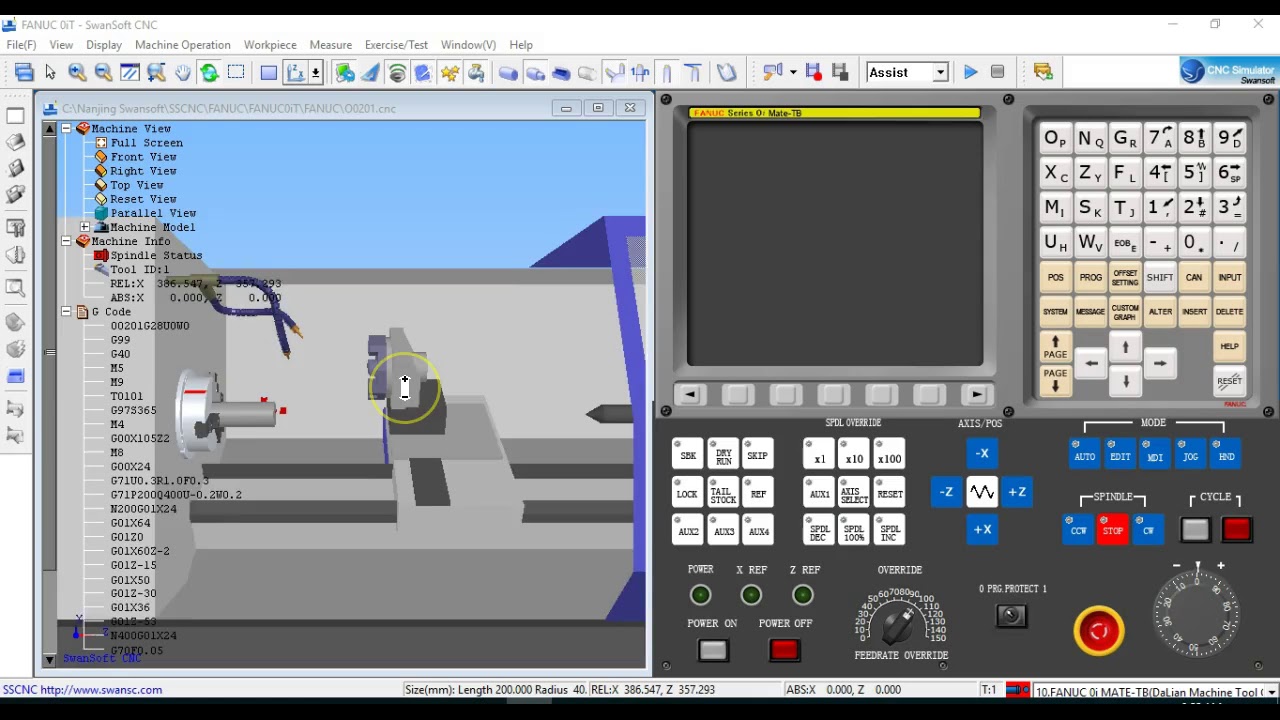Select the arrow pointer tool in toolbar

coord(51,72)
